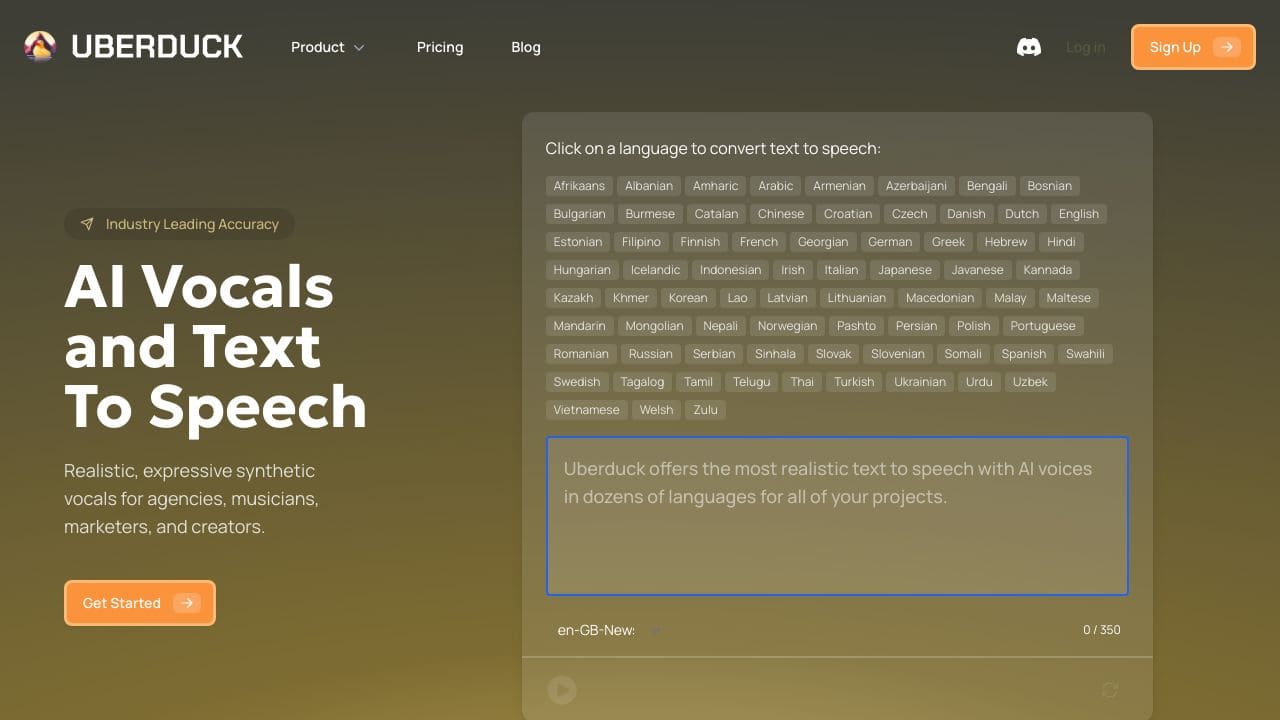Select Arabic as the speech language

click(x=776, y=186)
